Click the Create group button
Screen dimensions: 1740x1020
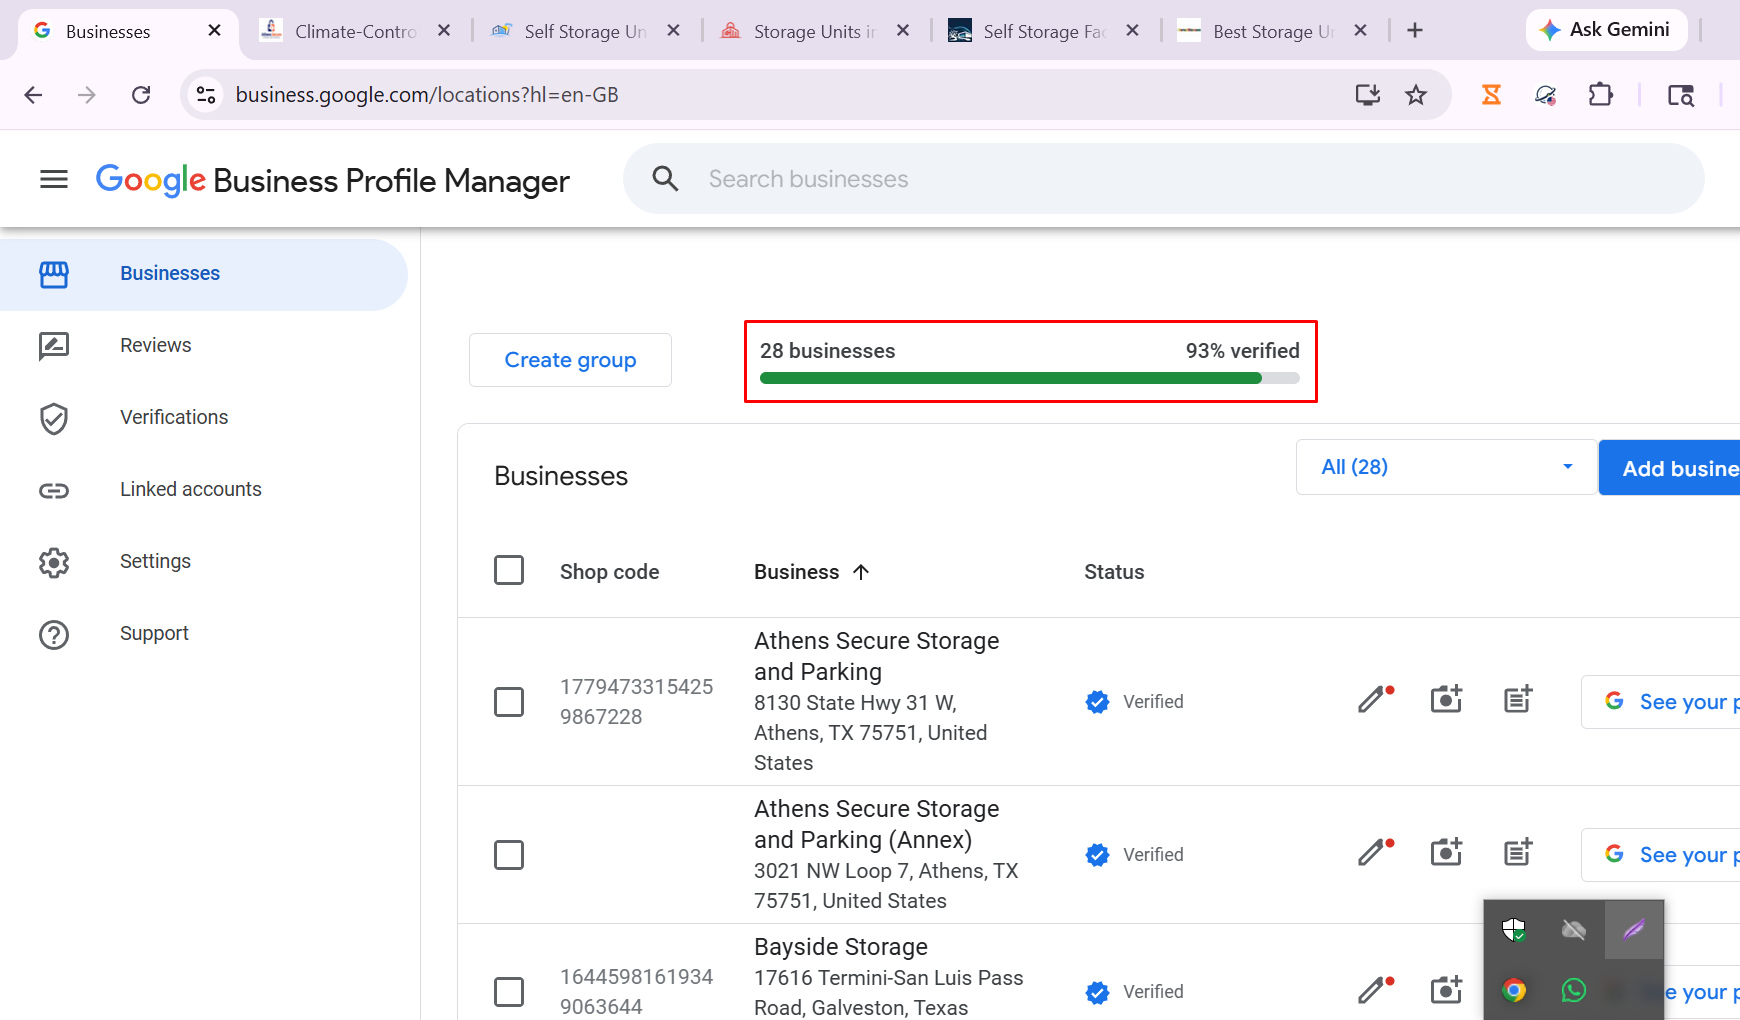(570, 360)
